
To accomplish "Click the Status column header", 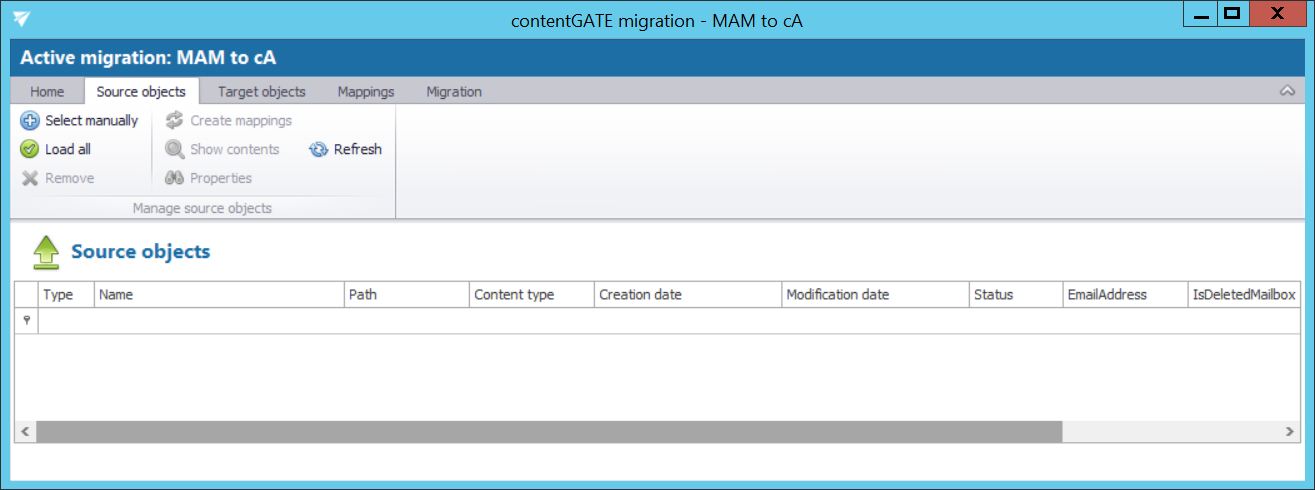I will click(x=1014, y=295).
